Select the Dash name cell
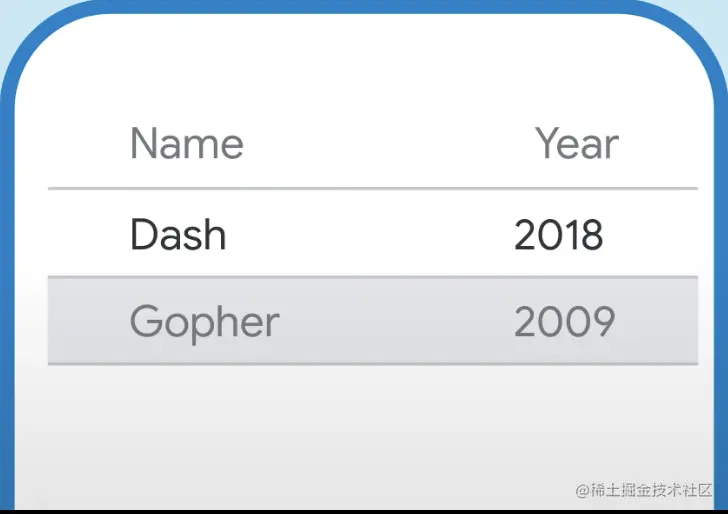 [x=178, y=235]
